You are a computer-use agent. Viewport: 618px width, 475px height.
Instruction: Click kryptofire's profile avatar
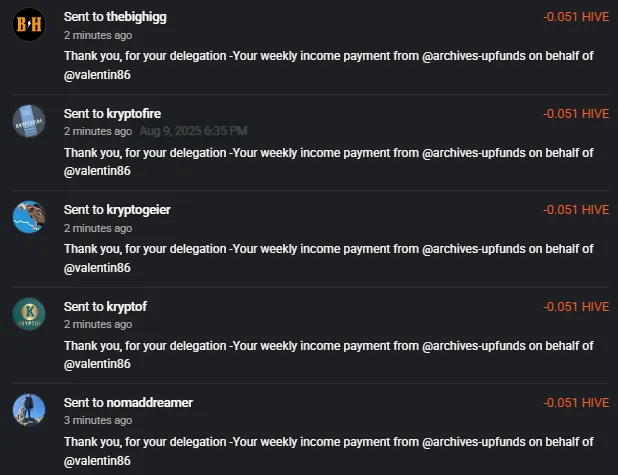pos(29,121)
